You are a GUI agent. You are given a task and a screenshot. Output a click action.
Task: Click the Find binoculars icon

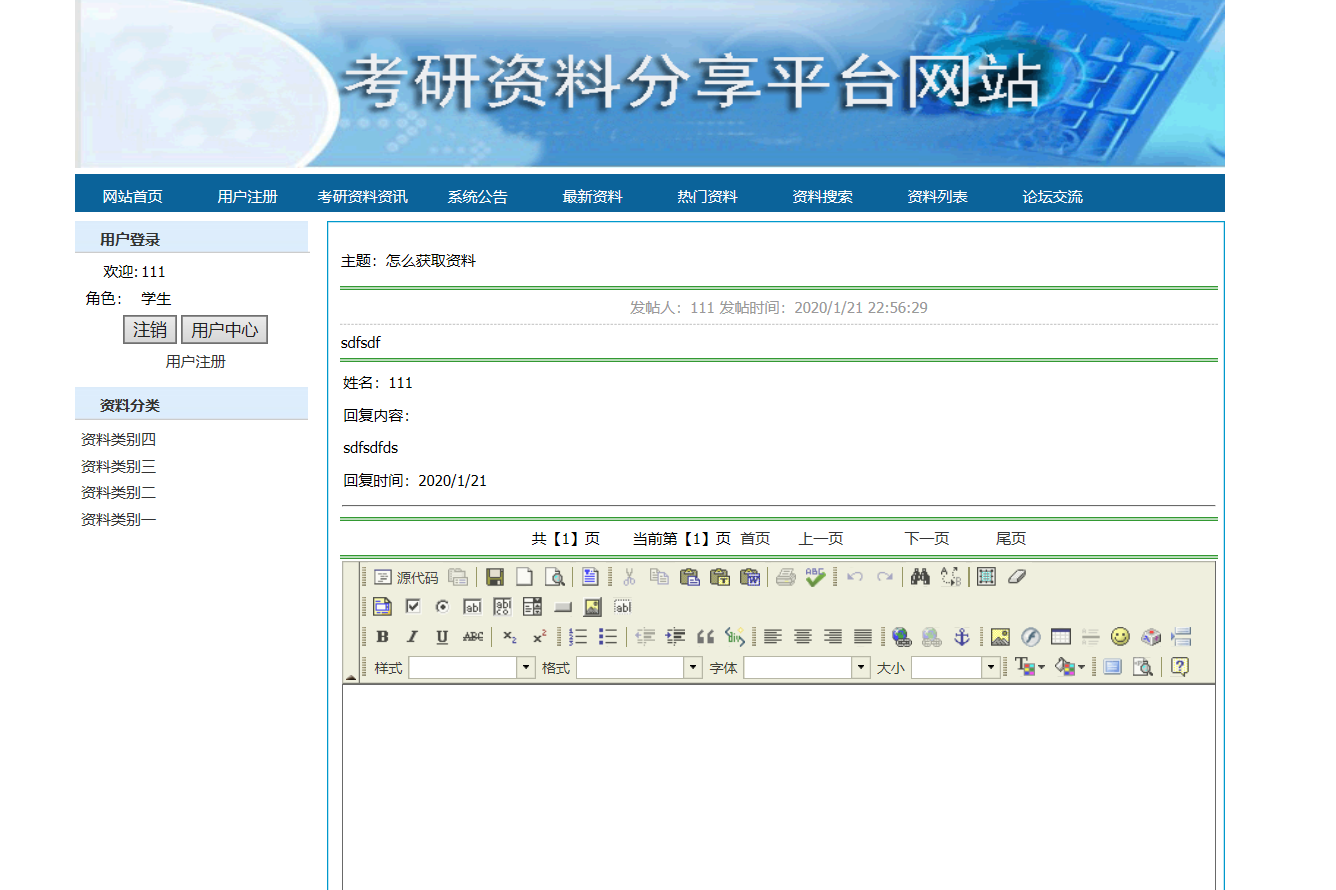pyautogui.click(x=920, y=577)
